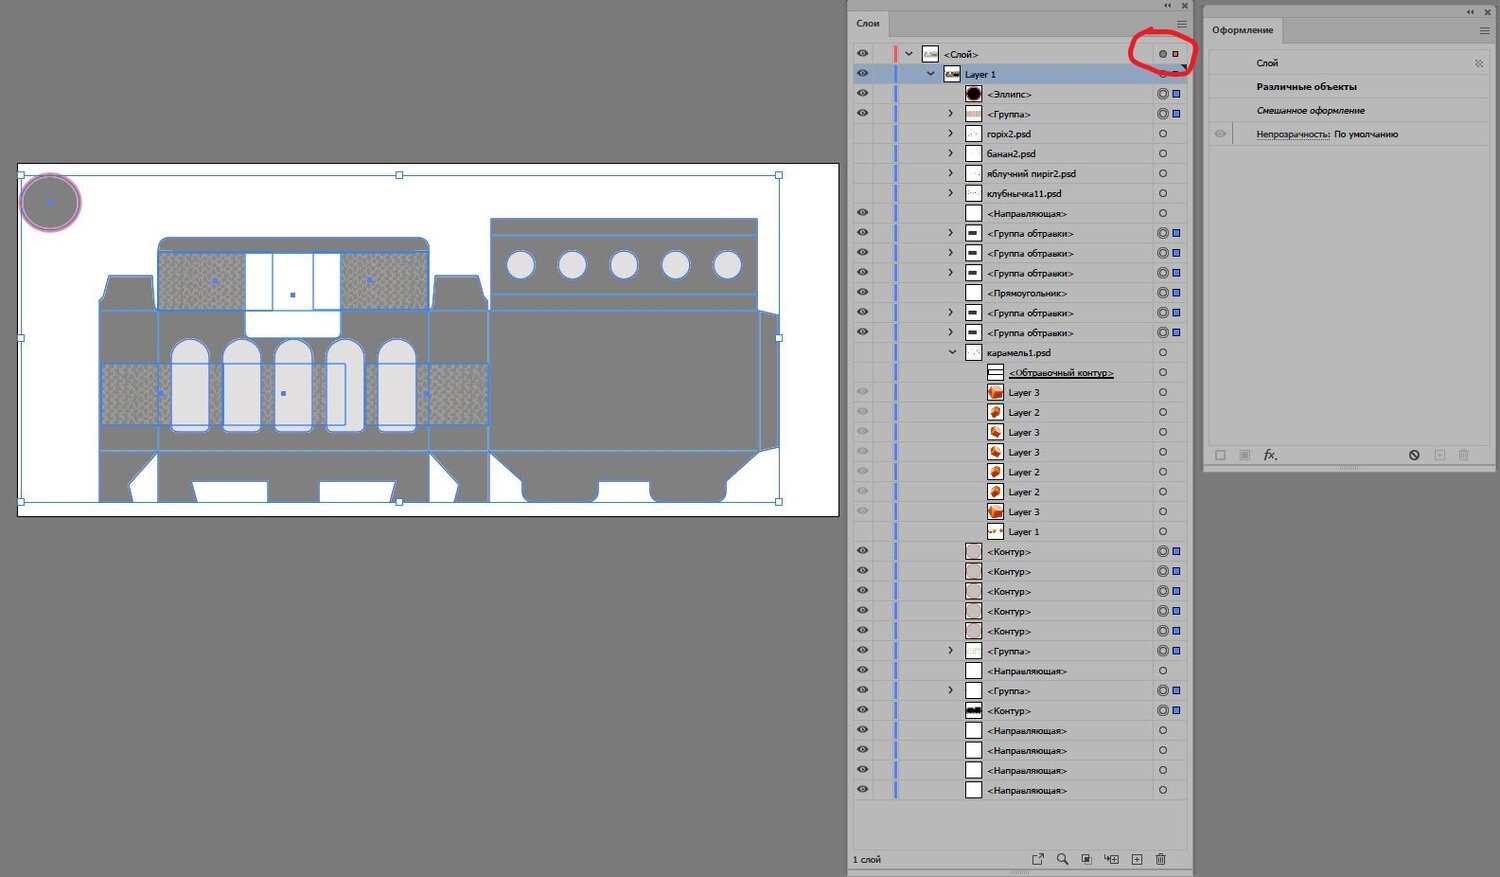The image size is (1500, 877).
Task: Click the top <Слой> layer thumbnail
Action: pos(930,54)
